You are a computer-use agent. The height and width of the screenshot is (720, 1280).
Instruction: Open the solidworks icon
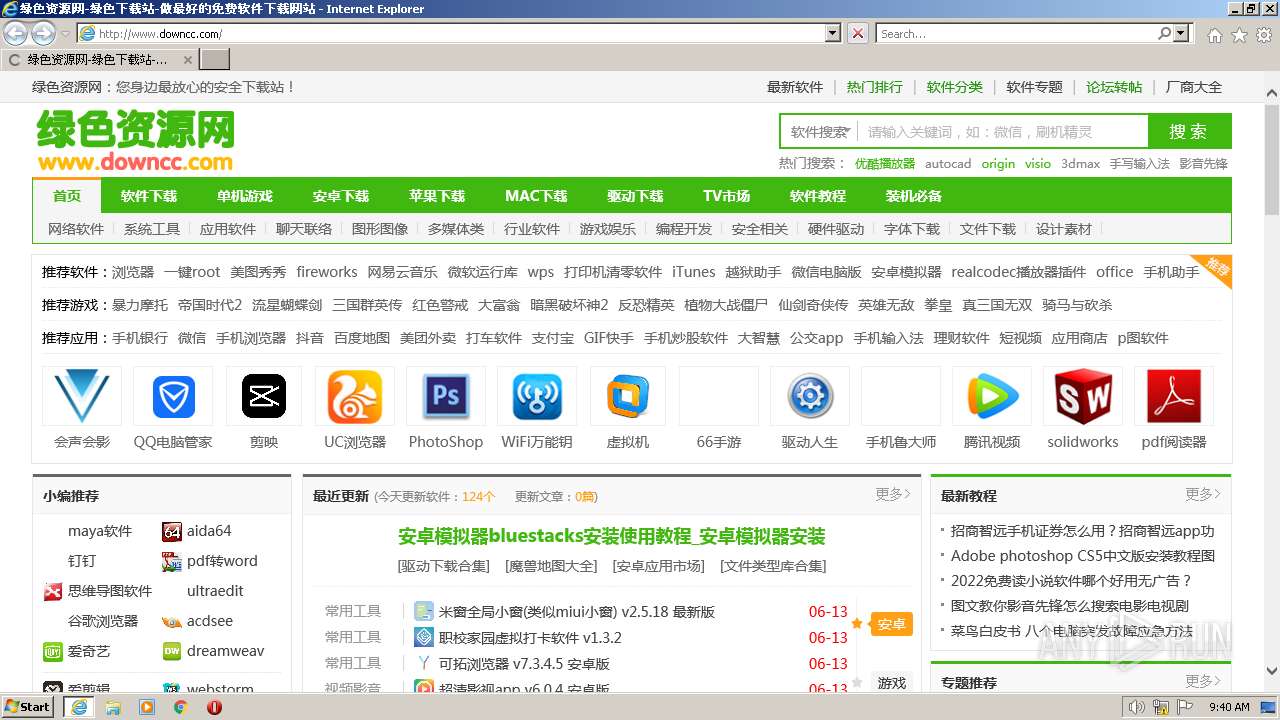pyautogui.click(x=1083, y=397)
